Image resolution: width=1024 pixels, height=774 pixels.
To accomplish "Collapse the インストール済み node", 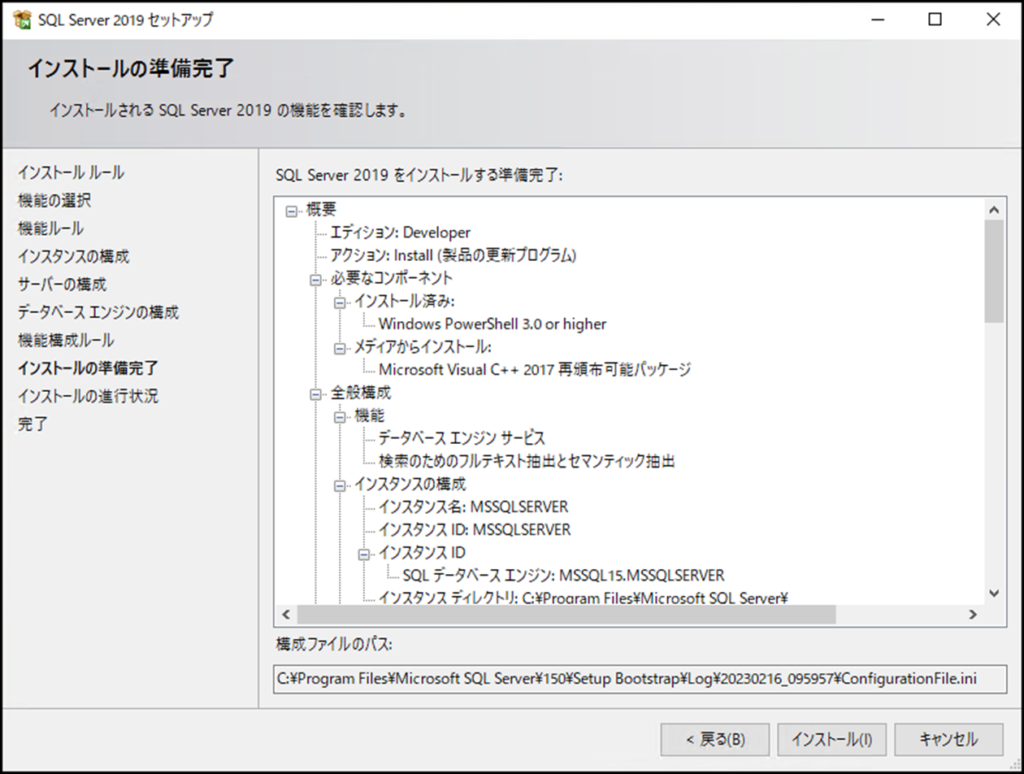I will tap(340, 303).
